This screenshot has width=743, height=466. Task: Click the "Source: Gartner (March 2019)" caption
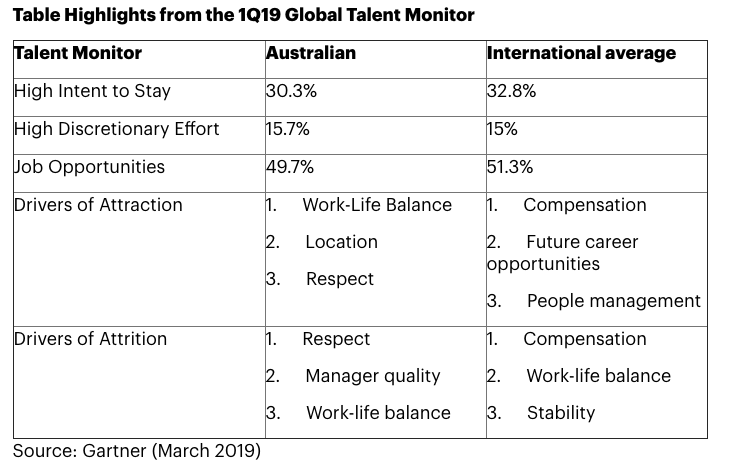point(137,451)
